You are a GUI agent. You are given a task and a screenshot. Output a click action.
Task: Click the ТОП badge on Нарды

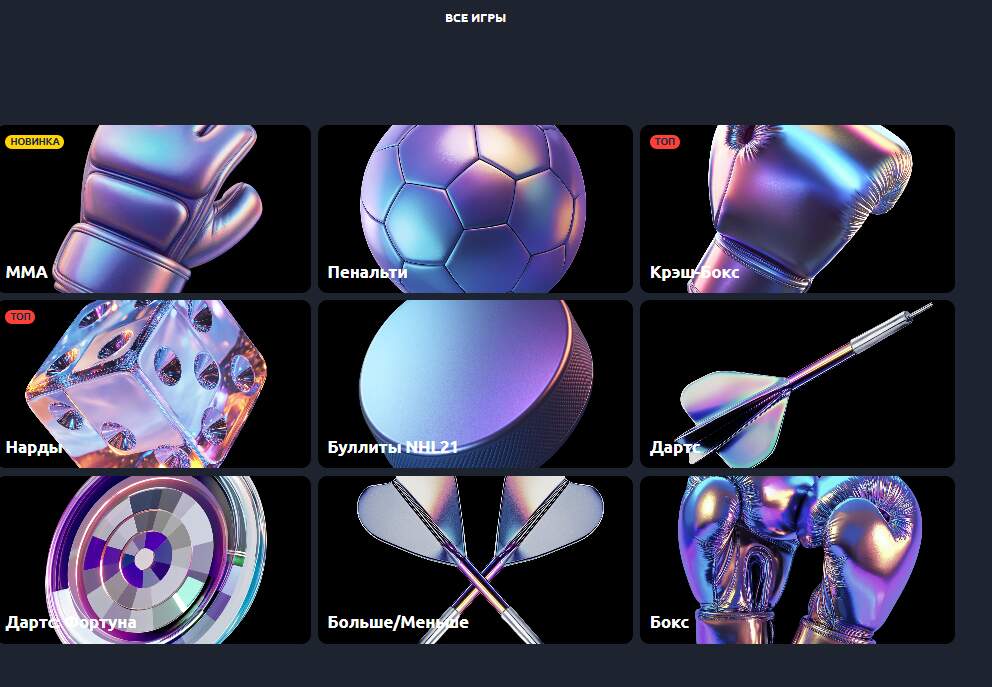(20, 317)
